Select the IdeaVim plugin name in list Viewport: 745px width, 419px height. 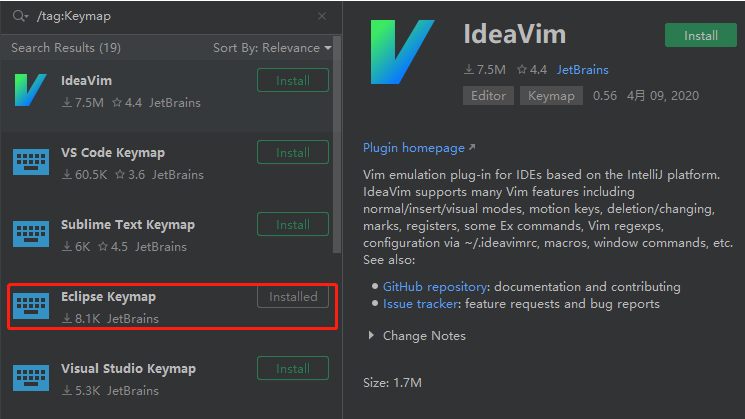tap(86, 80)
